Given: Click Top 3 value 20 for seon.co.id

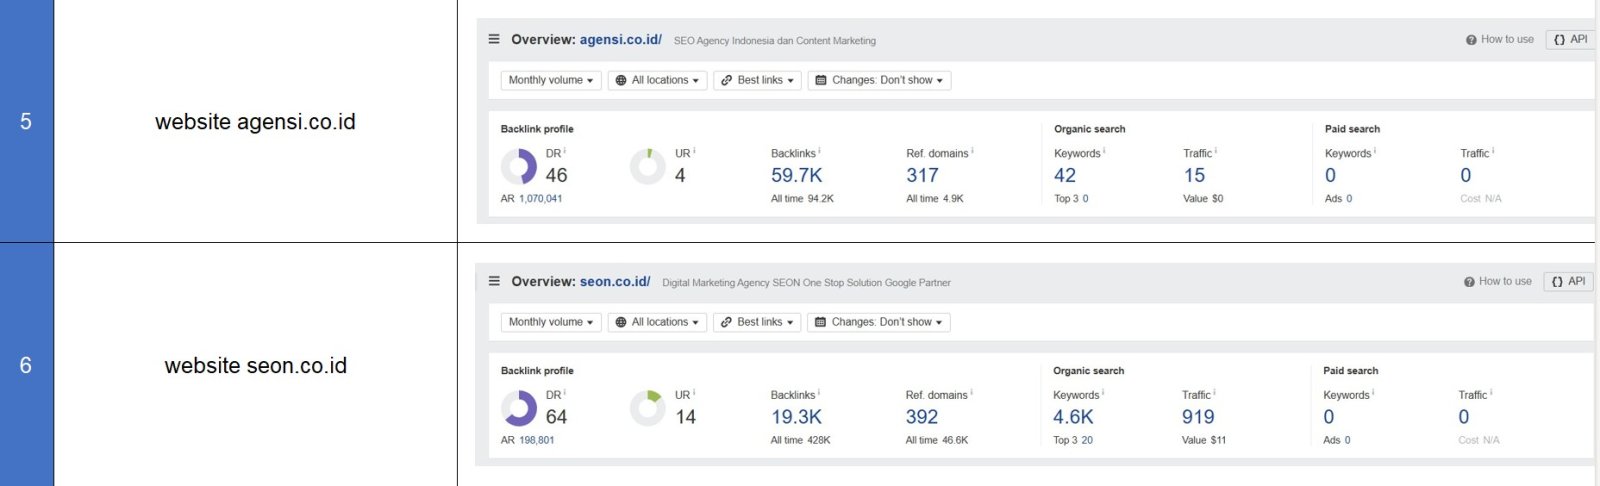Looking at the screenshot, I should [x=1087, y=441].
